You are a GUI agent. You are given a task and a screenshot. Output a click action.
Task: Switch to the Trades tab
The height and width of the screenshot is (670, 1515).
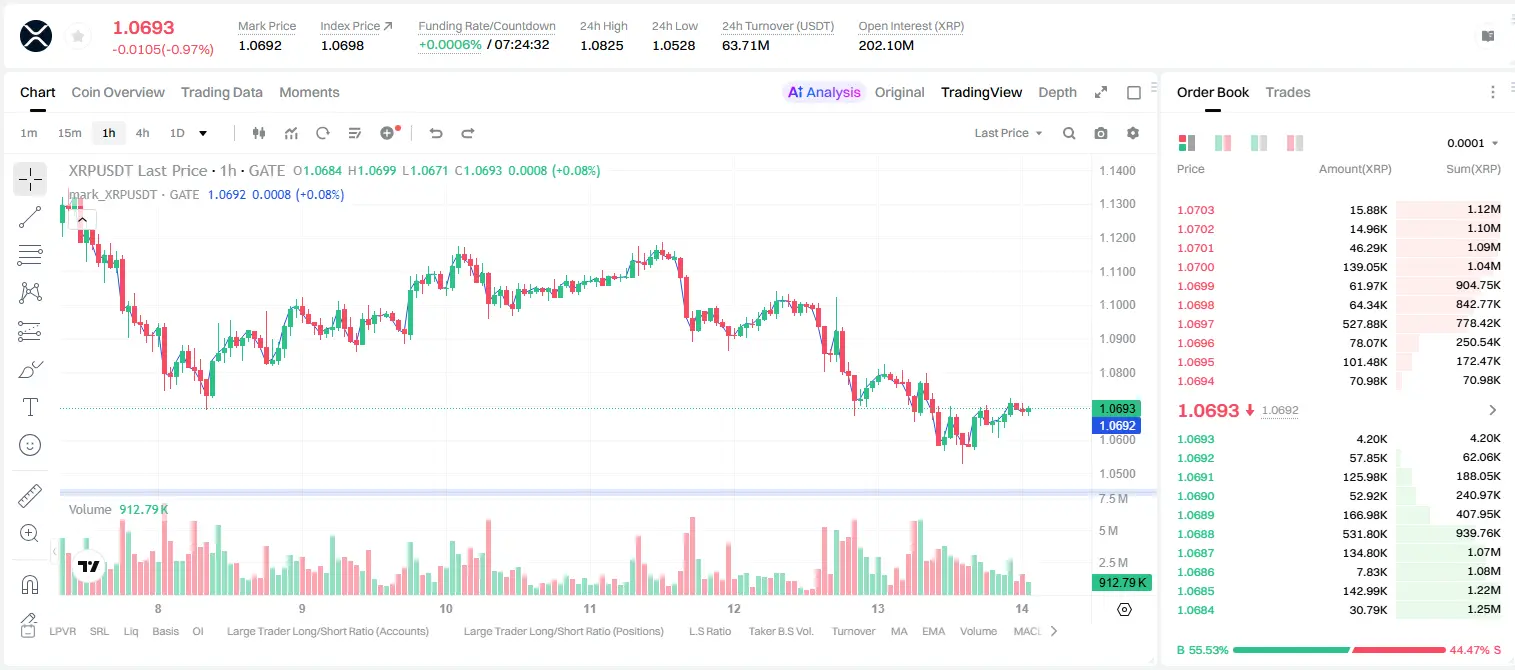1287,92
